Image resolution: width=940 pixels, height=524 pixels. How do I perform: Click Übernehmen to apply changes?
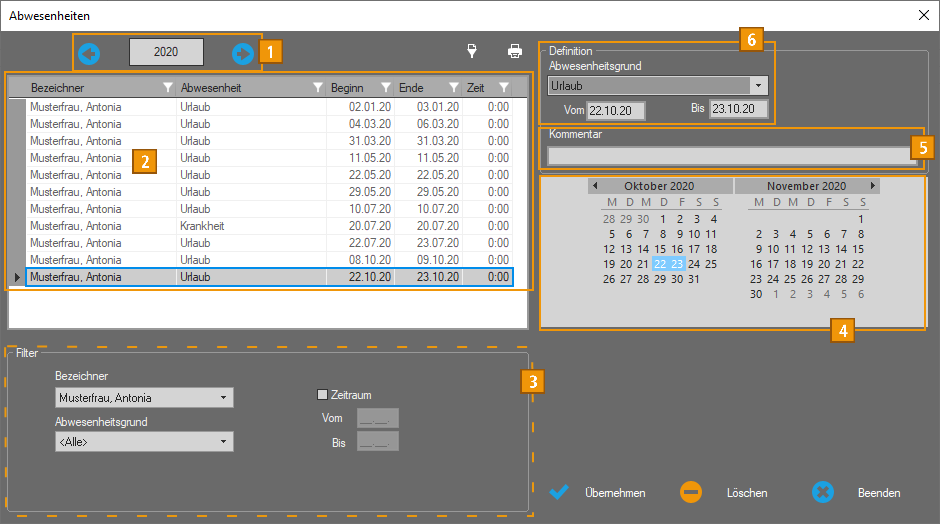coord(598,493)
